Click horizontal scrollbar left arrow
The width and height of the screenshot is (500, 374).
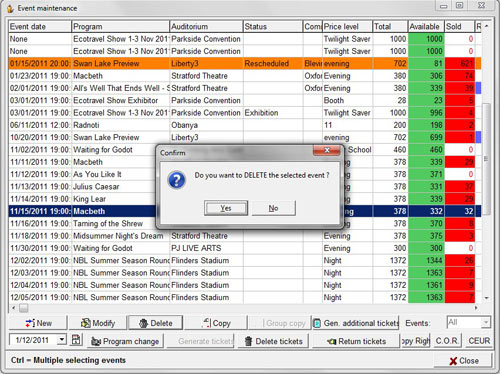pyautogui.click(x=13, y=308)
